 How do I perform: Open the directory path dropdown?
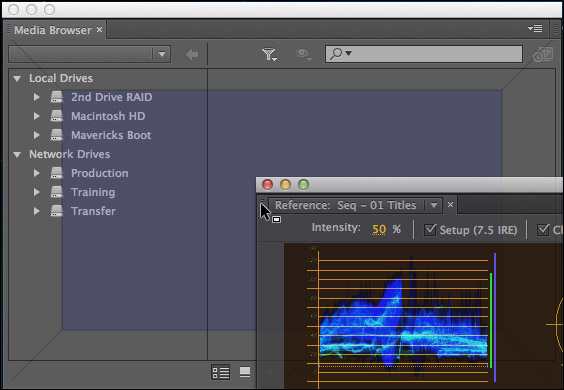coord(162,54)
